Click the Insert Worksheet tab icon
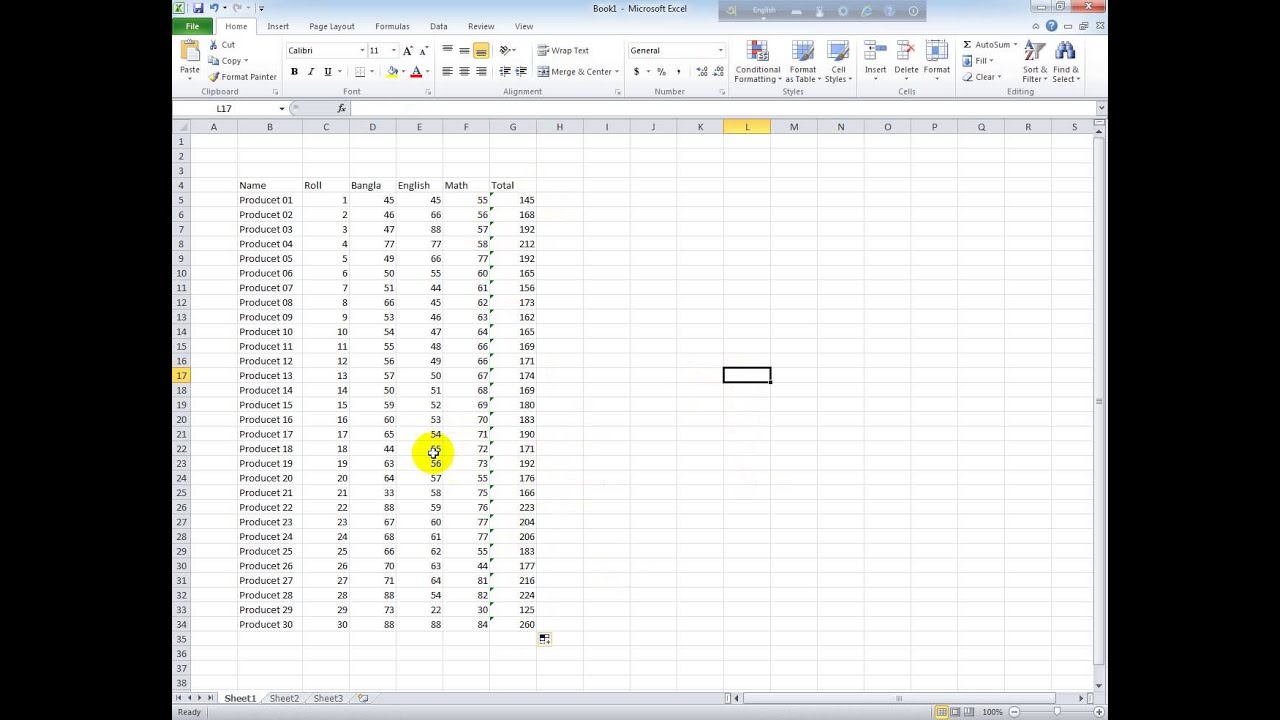 click(x=363, y=698)
